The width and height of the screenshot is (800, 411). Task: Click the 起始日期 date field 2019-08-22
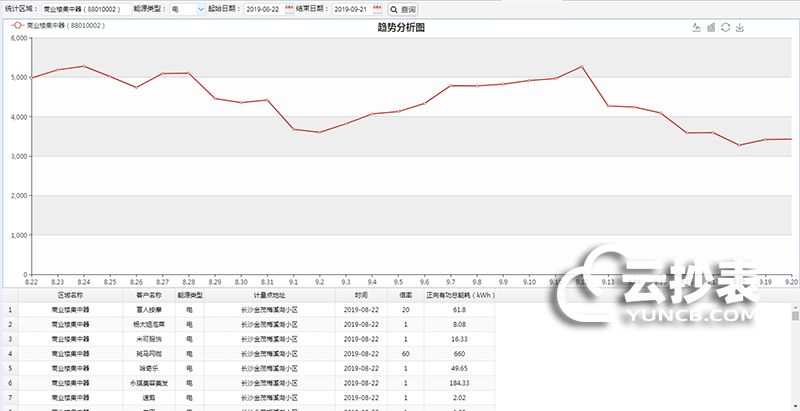tap(264, 9)
